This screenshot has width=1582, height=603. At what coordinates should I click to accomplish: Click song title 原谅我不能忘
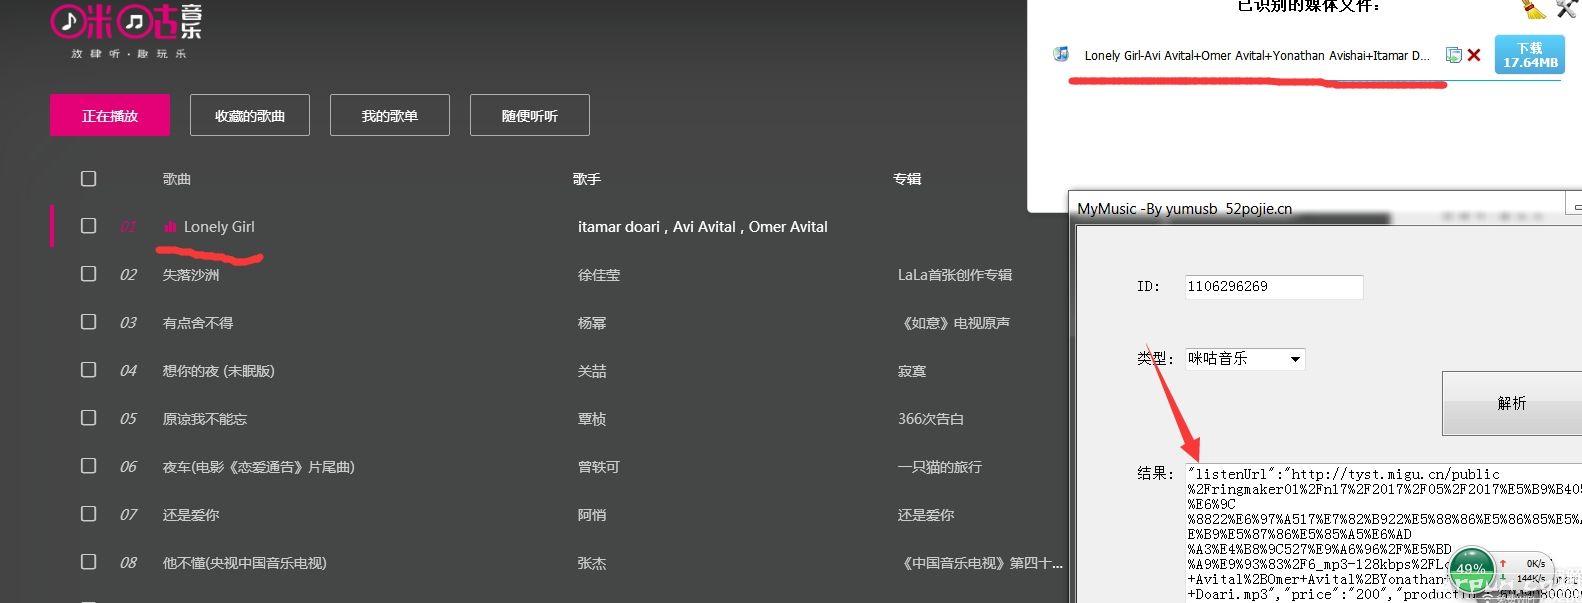click(205, 419)
